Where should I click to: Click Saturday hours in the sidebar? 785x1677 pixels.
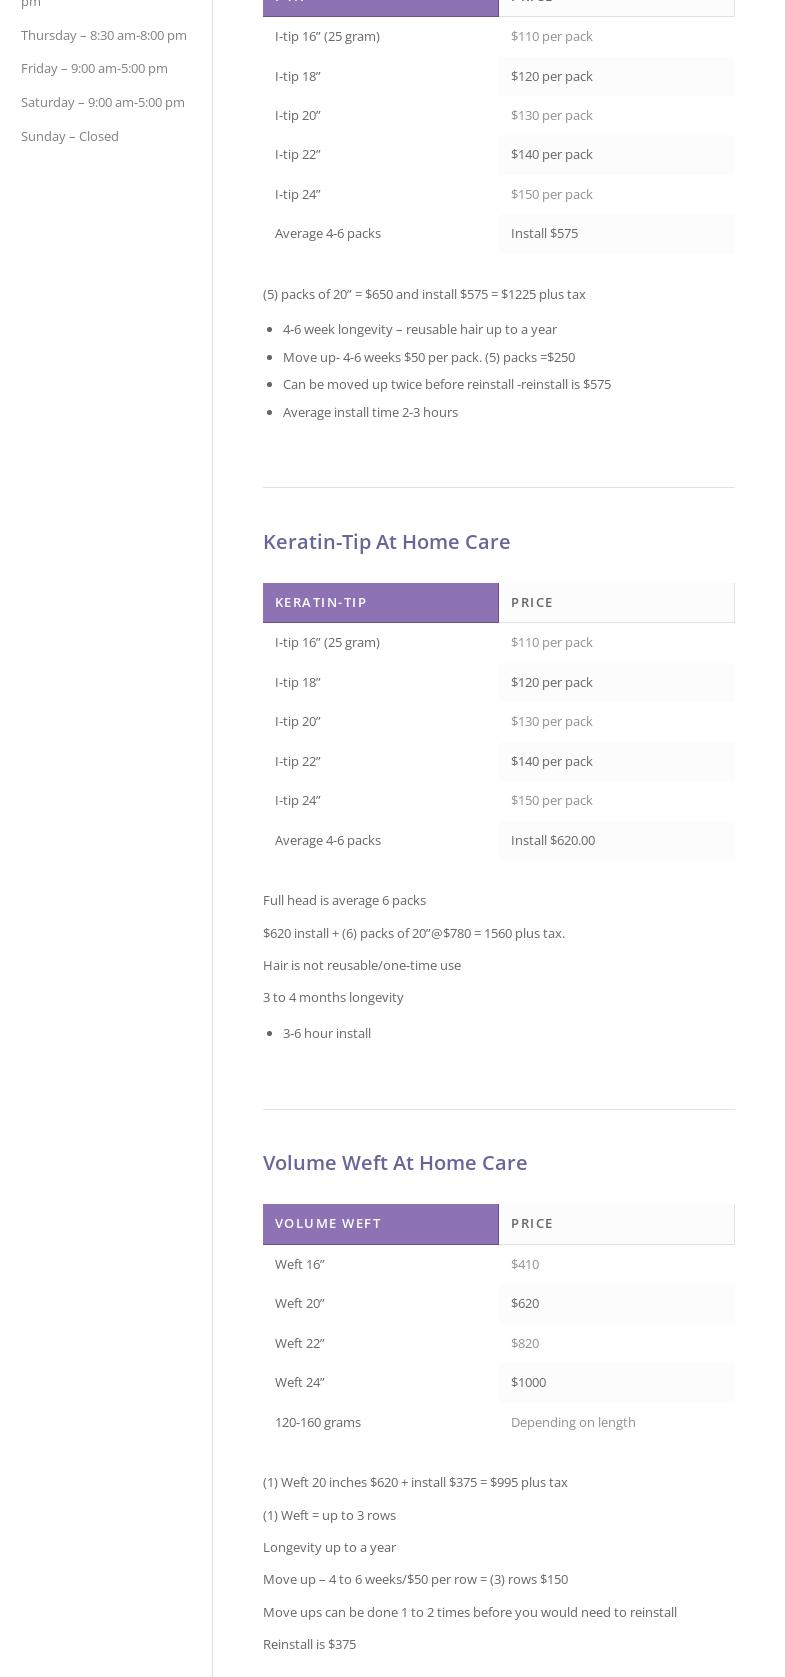103,102
